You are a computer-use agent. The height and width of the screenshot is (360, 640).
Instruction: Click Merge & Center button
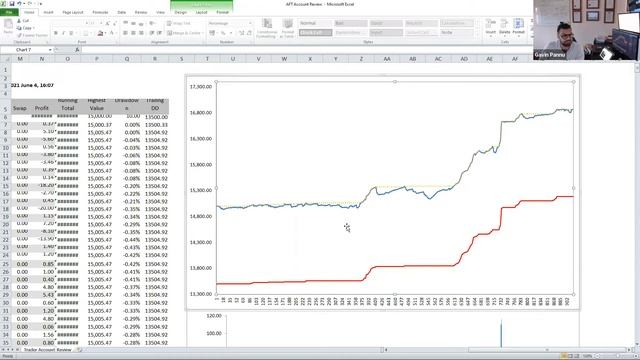point(184,33)
